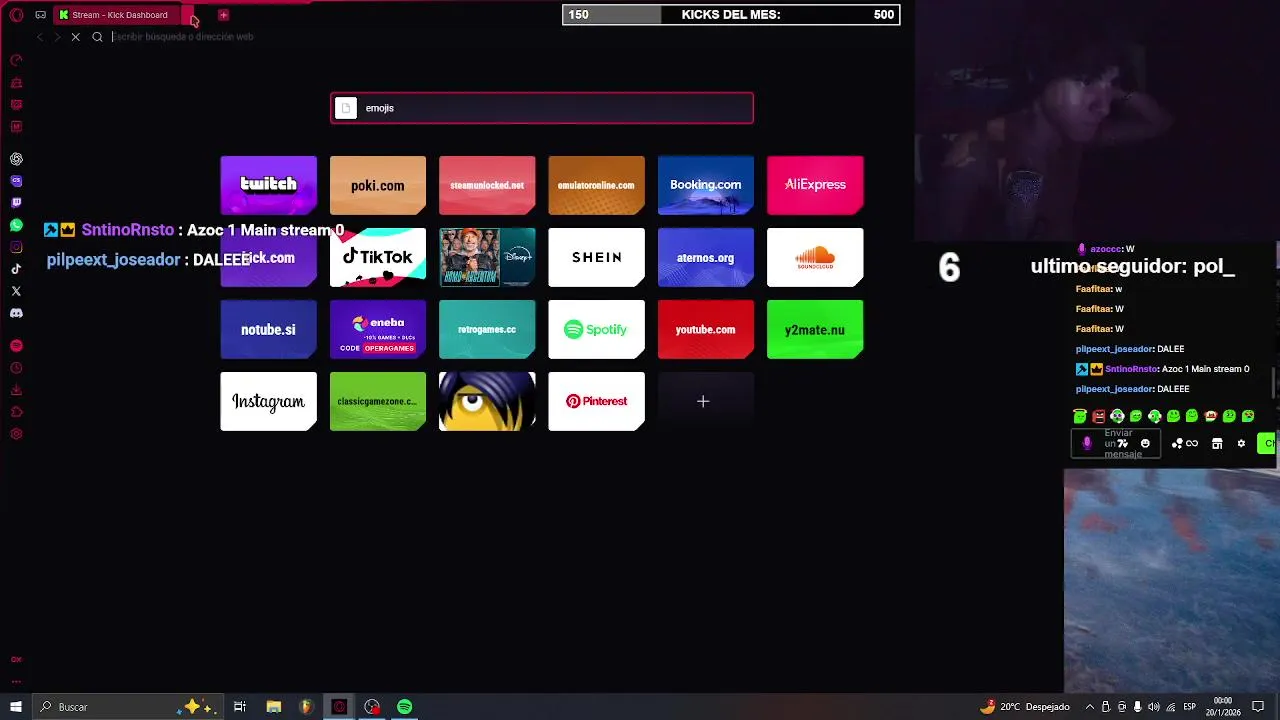
Task: Open the classicgamezone speed dial tile
Action: (x=377, y=401)
